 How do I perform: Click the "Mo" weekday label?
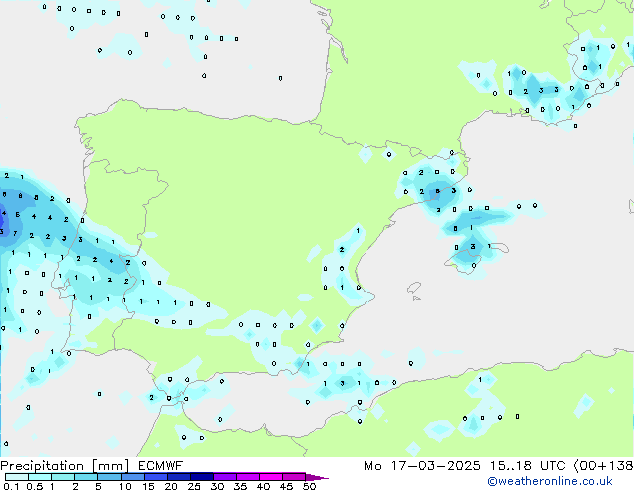(372, 466)
